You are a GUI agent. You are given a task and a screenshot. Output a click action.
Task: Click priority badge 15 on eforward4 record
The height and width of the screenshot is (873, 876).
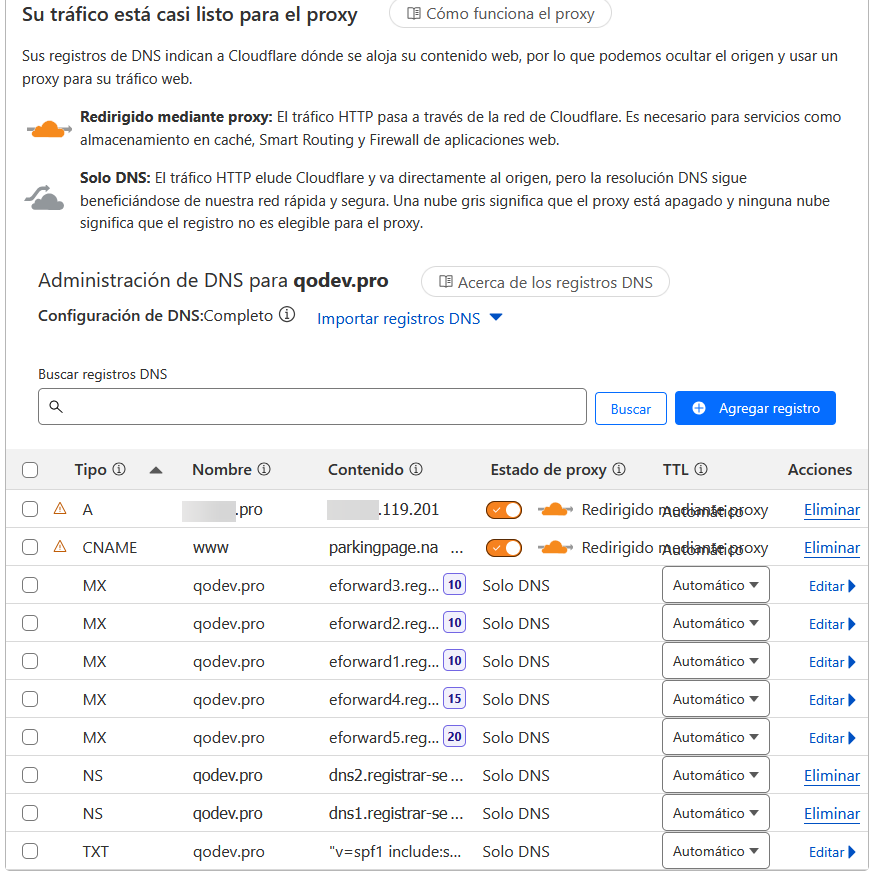455,699
